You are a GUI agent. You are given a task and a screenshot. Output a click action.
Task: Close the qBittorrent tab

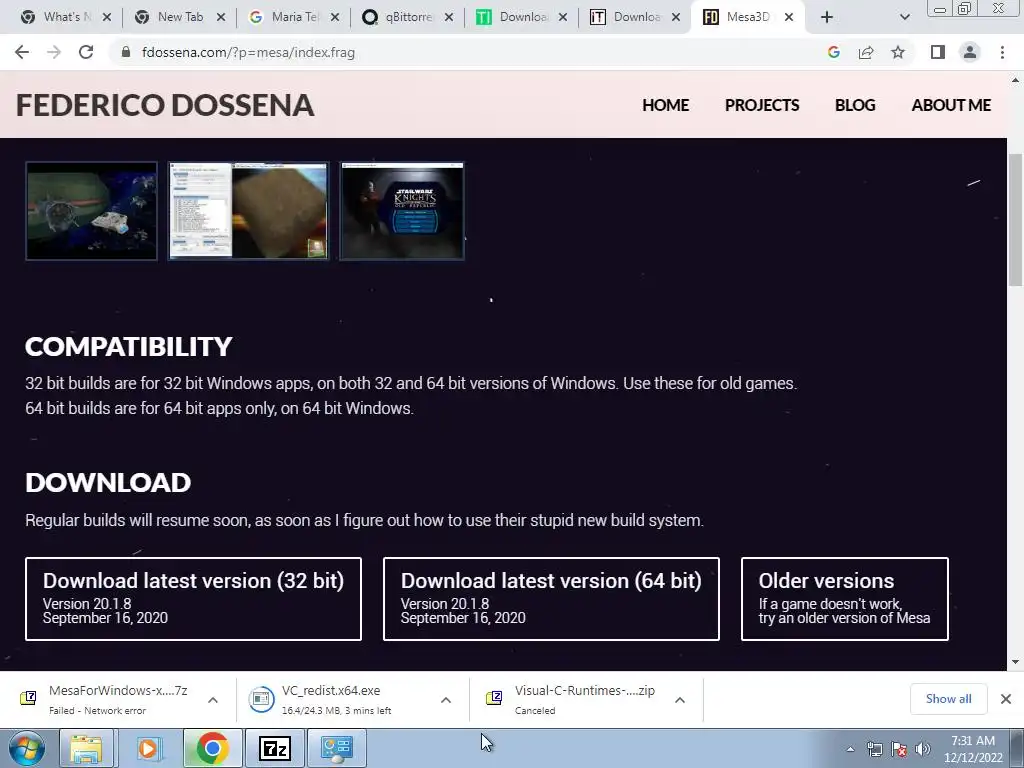point(449,17)
